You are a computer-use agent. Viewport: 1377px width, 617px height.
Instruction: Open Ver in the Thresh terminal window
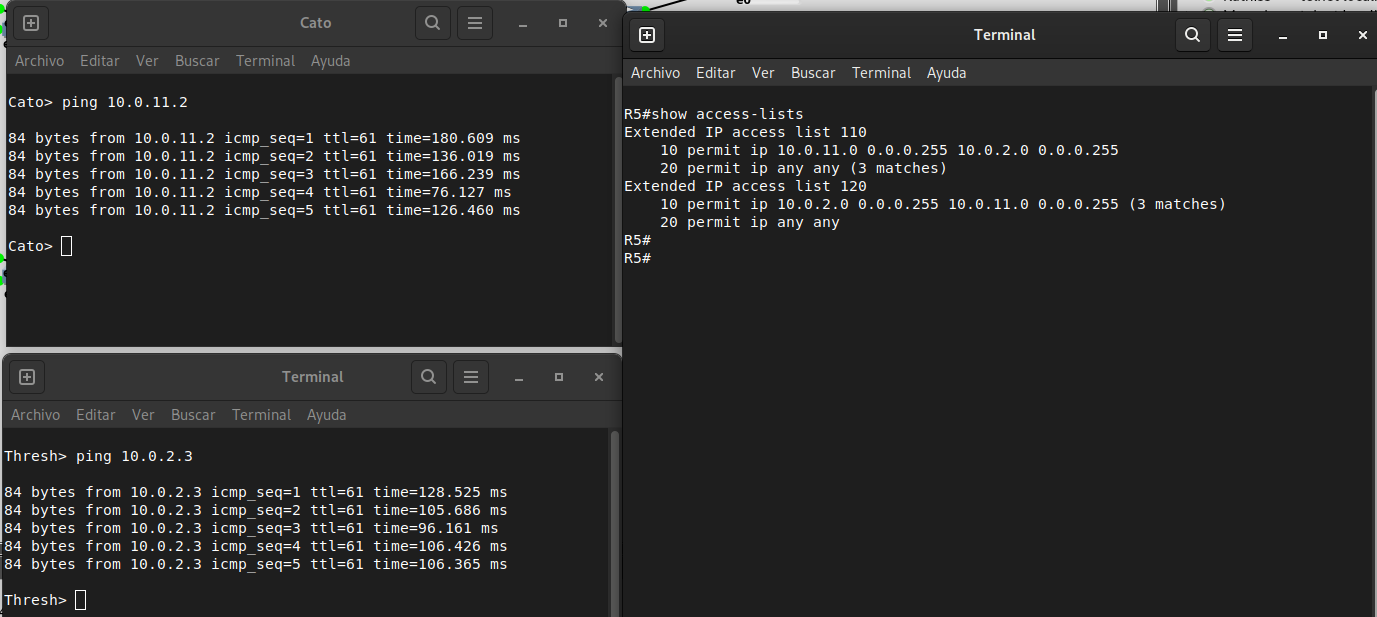point(143,415)
